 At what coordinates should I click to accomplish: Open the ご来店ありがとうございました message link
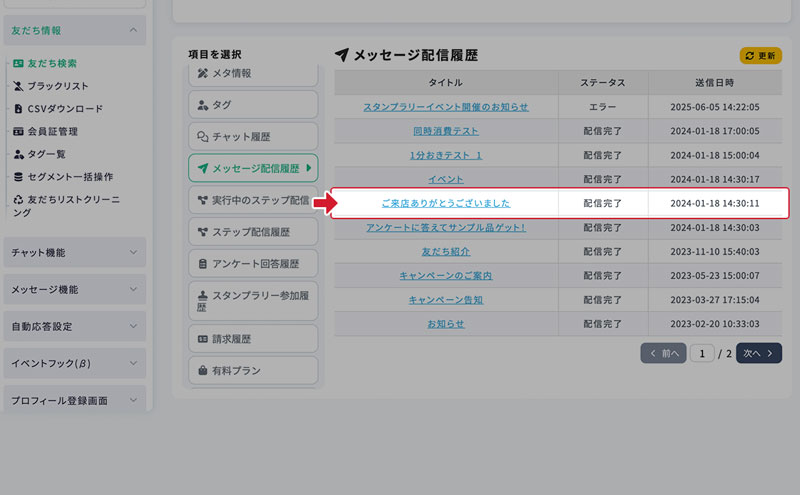pos(446,203)
